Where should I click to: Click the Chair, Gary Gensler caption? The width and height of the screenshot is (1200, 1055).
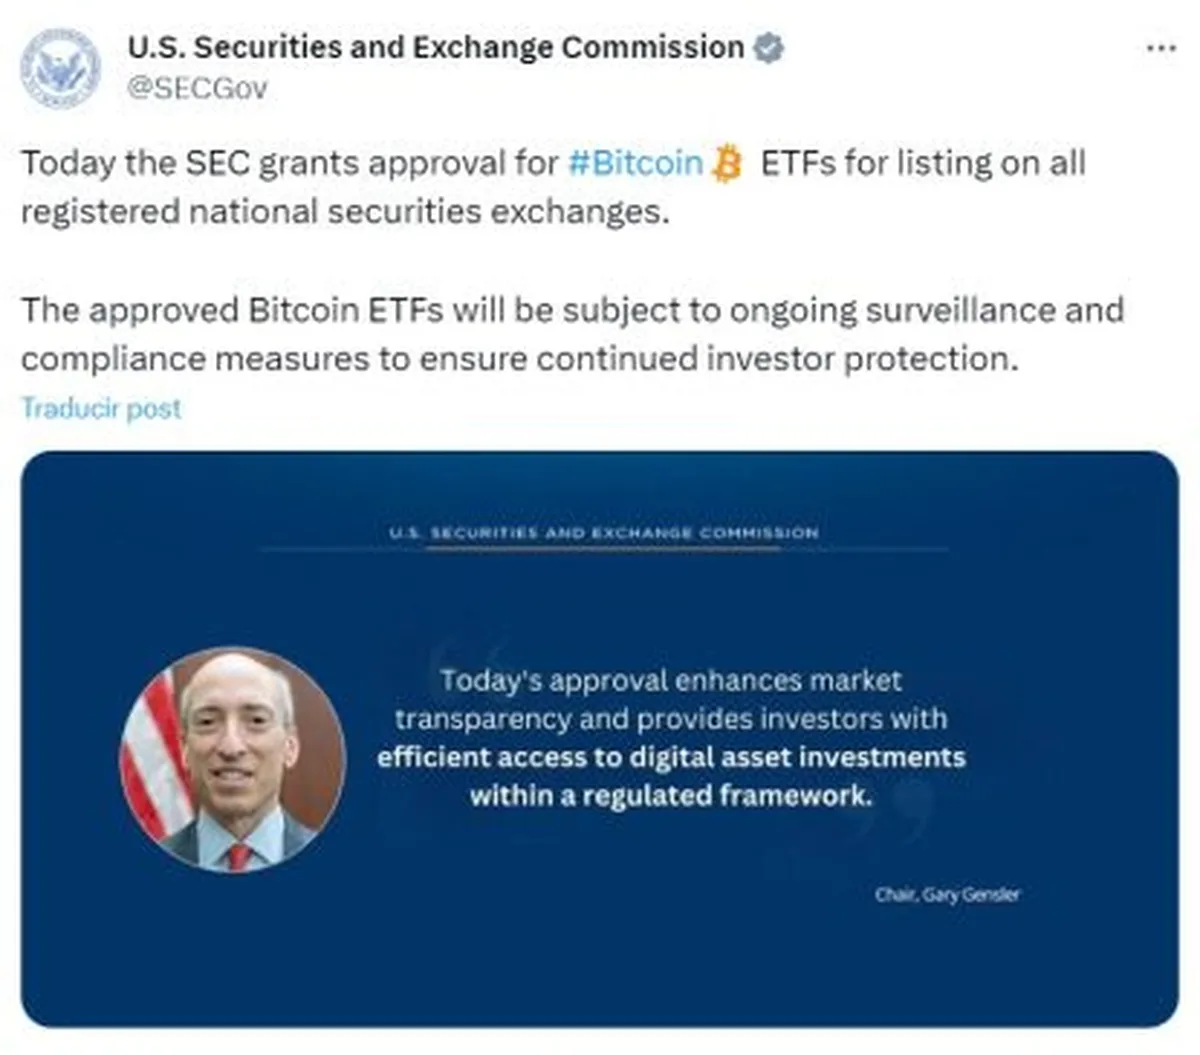[x=947, y=894]
